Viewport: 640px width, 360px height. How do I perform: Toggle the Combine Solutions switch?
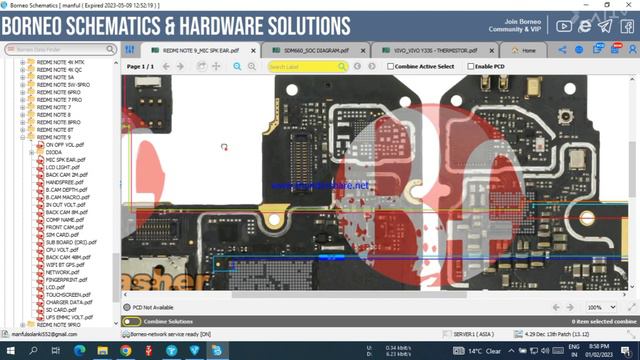131,322
